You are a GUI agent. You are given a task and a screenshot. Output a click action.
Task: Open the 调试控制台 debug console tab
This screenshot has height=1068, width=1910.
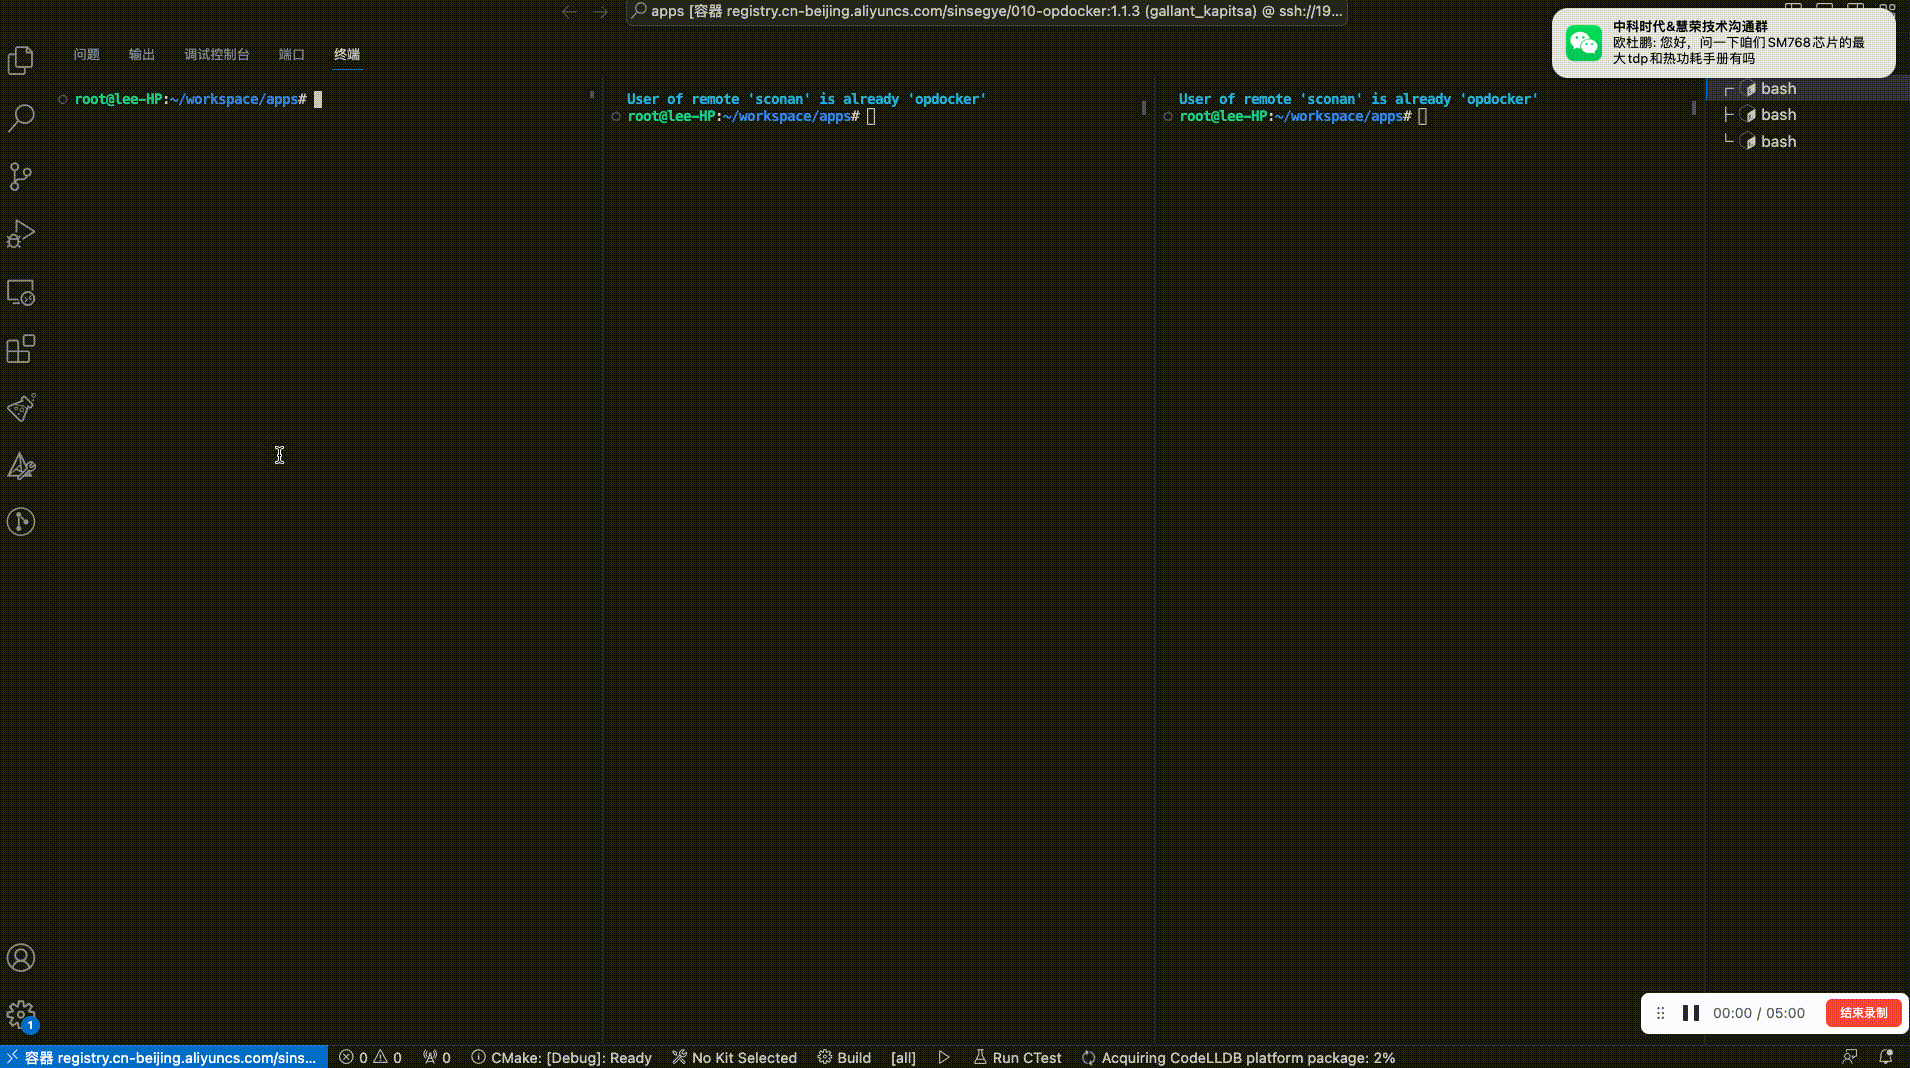[x=216, y=54]
